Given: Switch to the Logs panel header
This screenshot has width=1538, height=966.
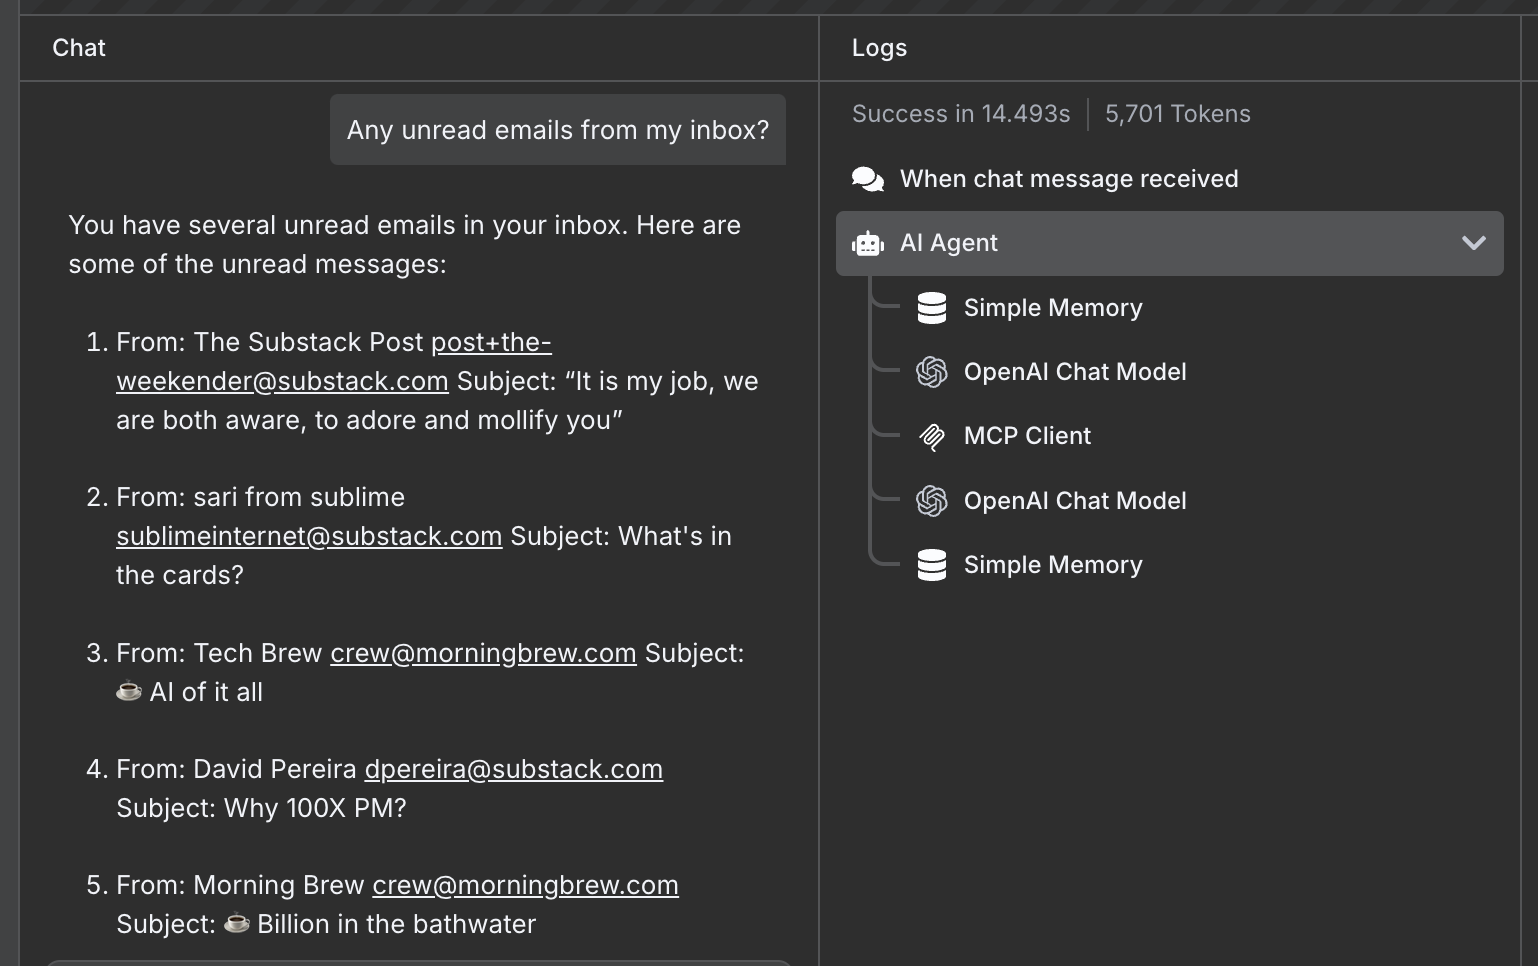Looking at the screenshot, I should pyautogui.click(x=879, y=47).
